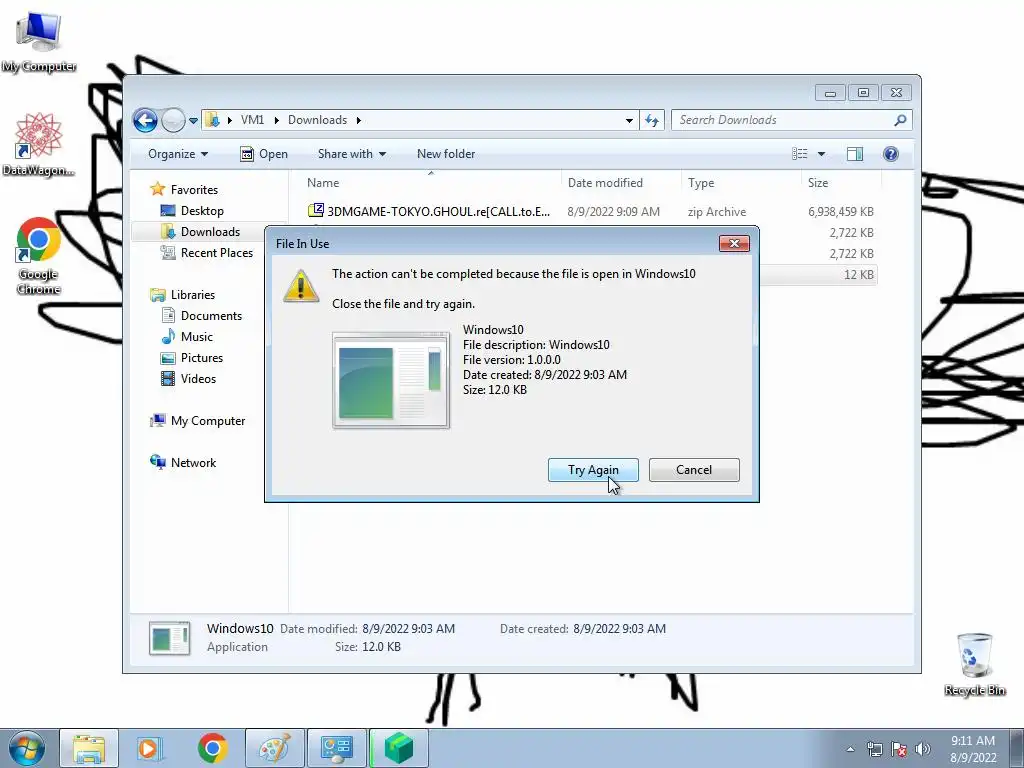Go back with the Explorer back arrow

pos(145,120)
